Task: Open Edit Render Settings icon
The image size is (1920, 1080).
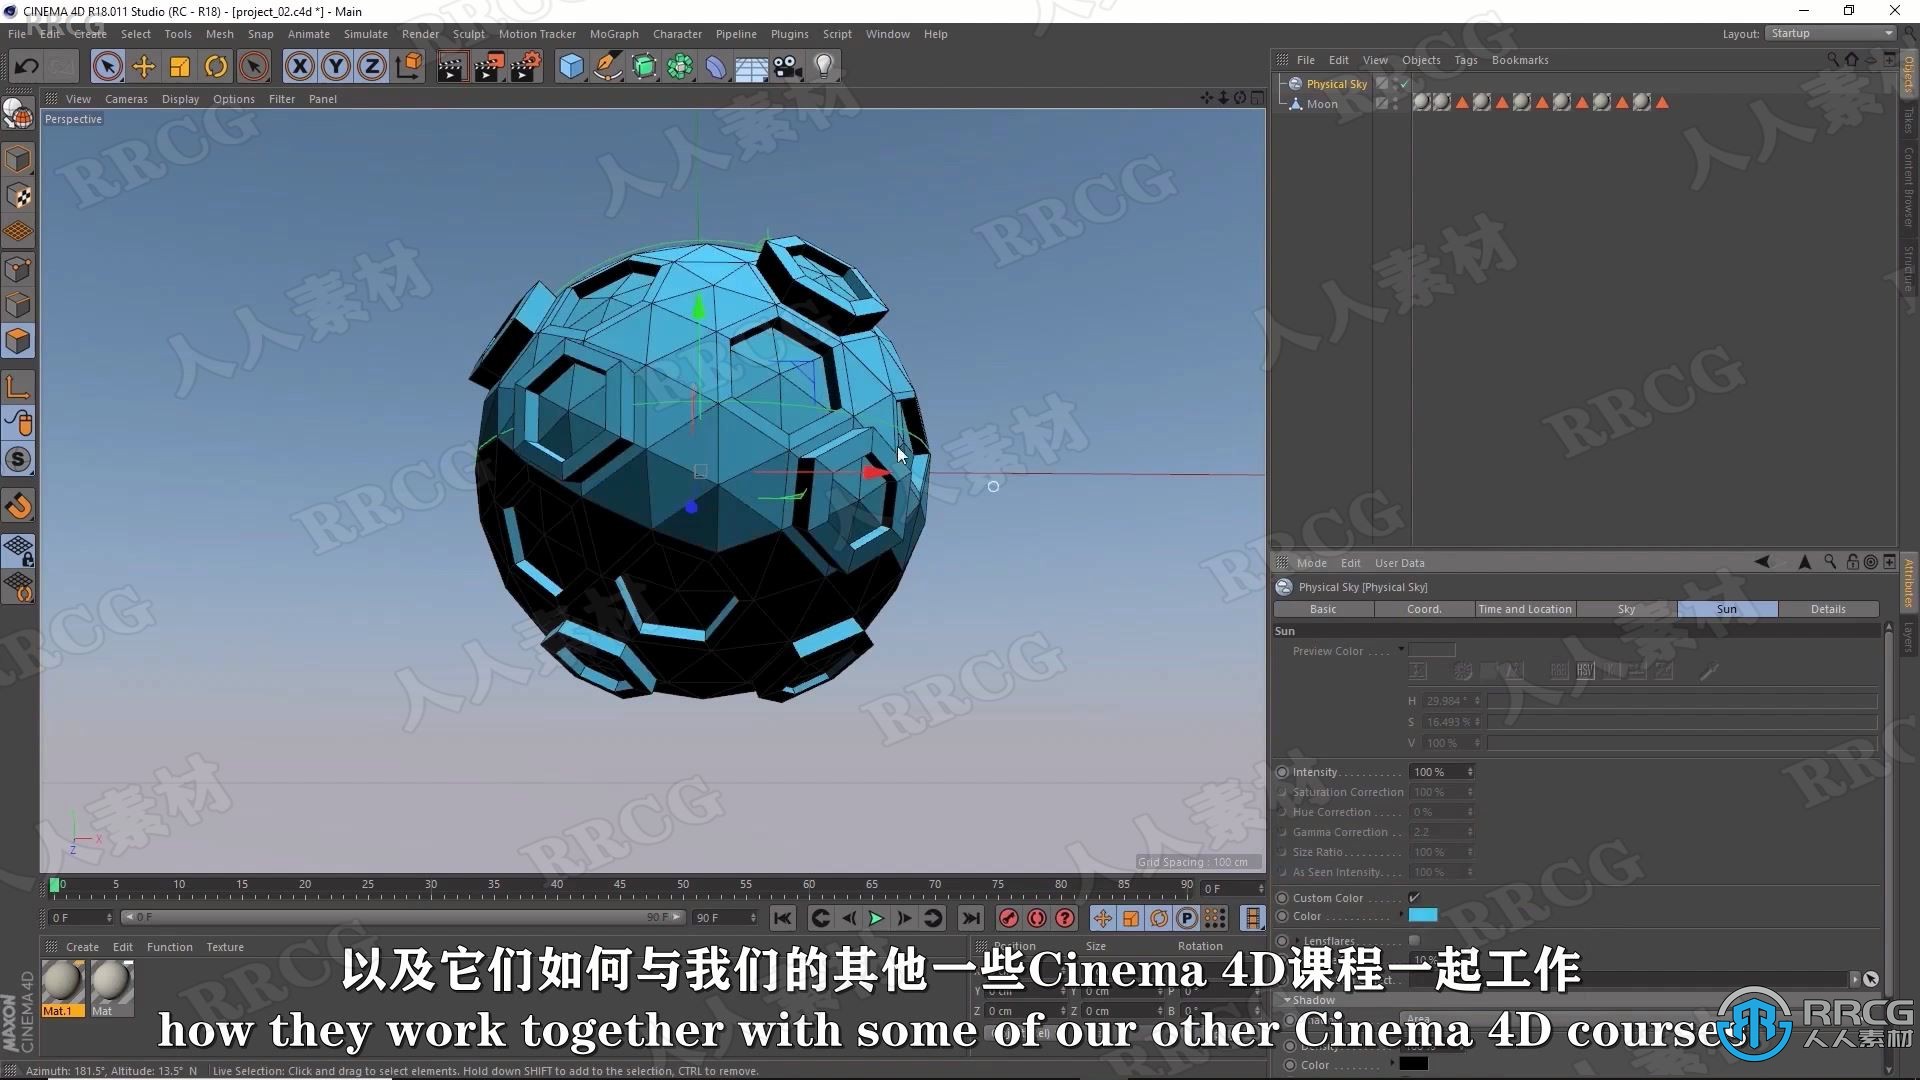Action: (525, 67)
